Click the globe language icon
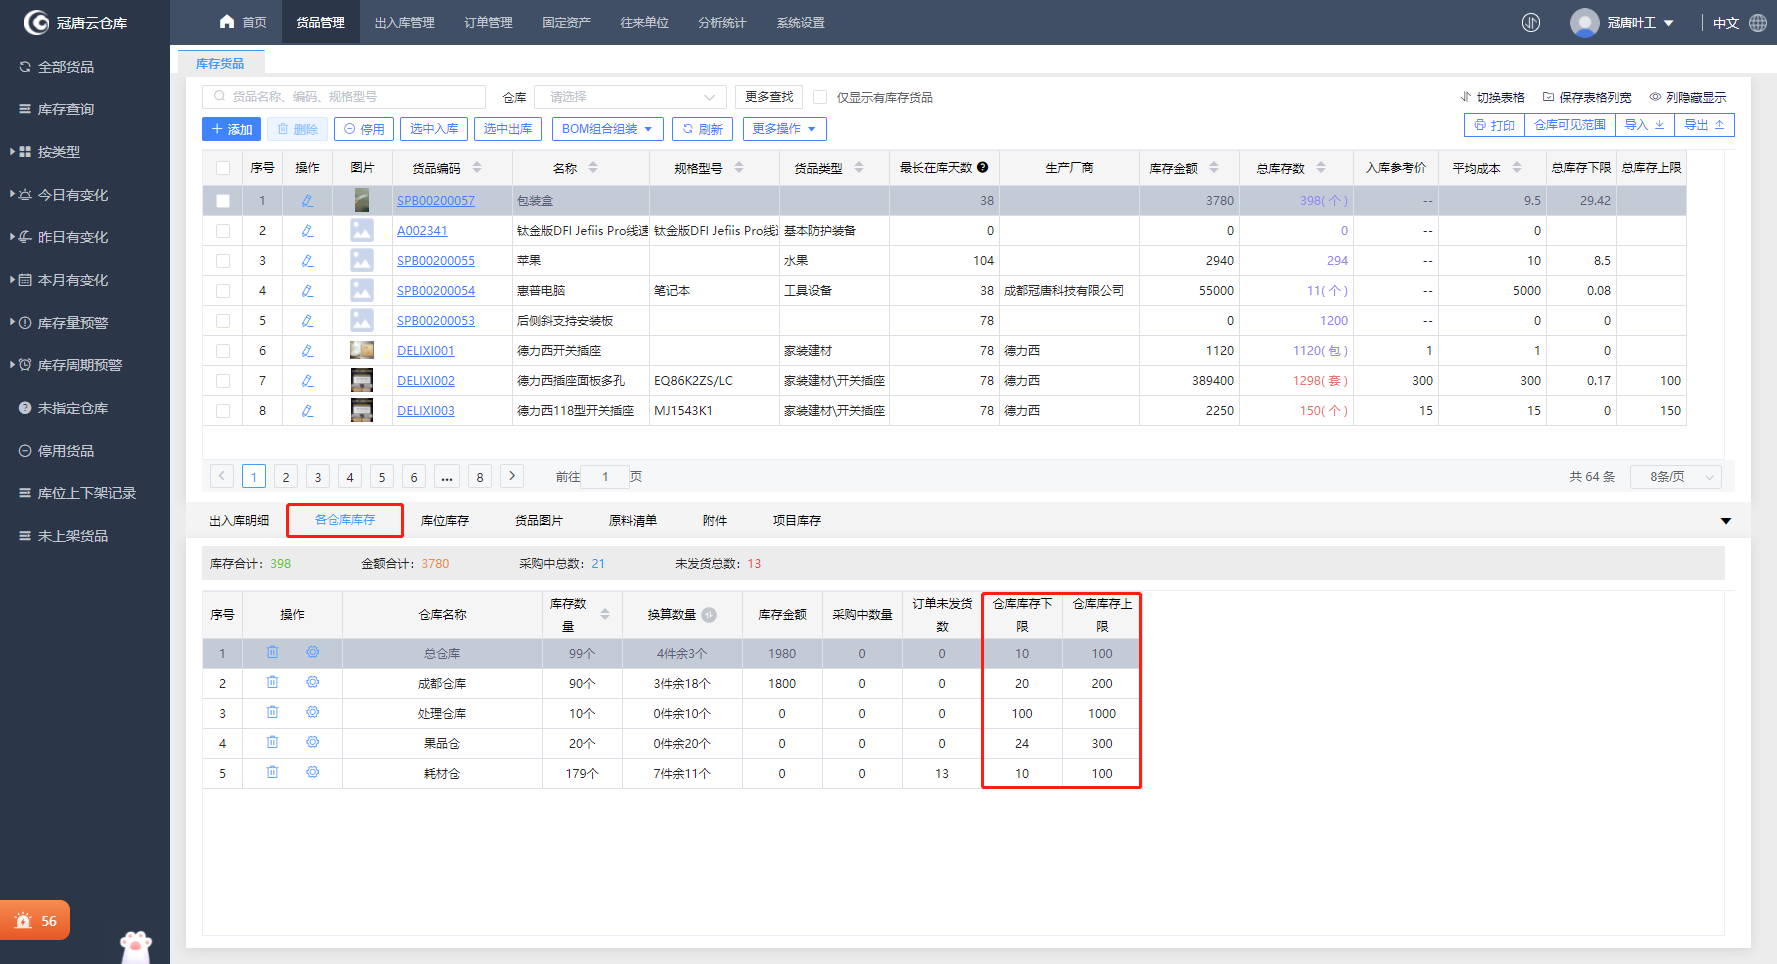1777x964 pixels. (x=1758, y=23)
